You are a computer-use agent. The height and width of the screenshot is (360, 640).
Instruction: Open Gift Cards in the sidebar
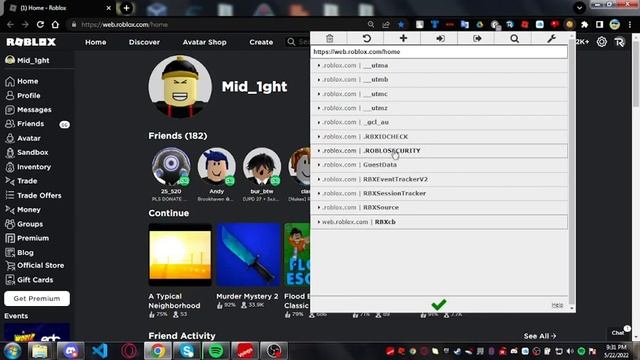(29, 280)
